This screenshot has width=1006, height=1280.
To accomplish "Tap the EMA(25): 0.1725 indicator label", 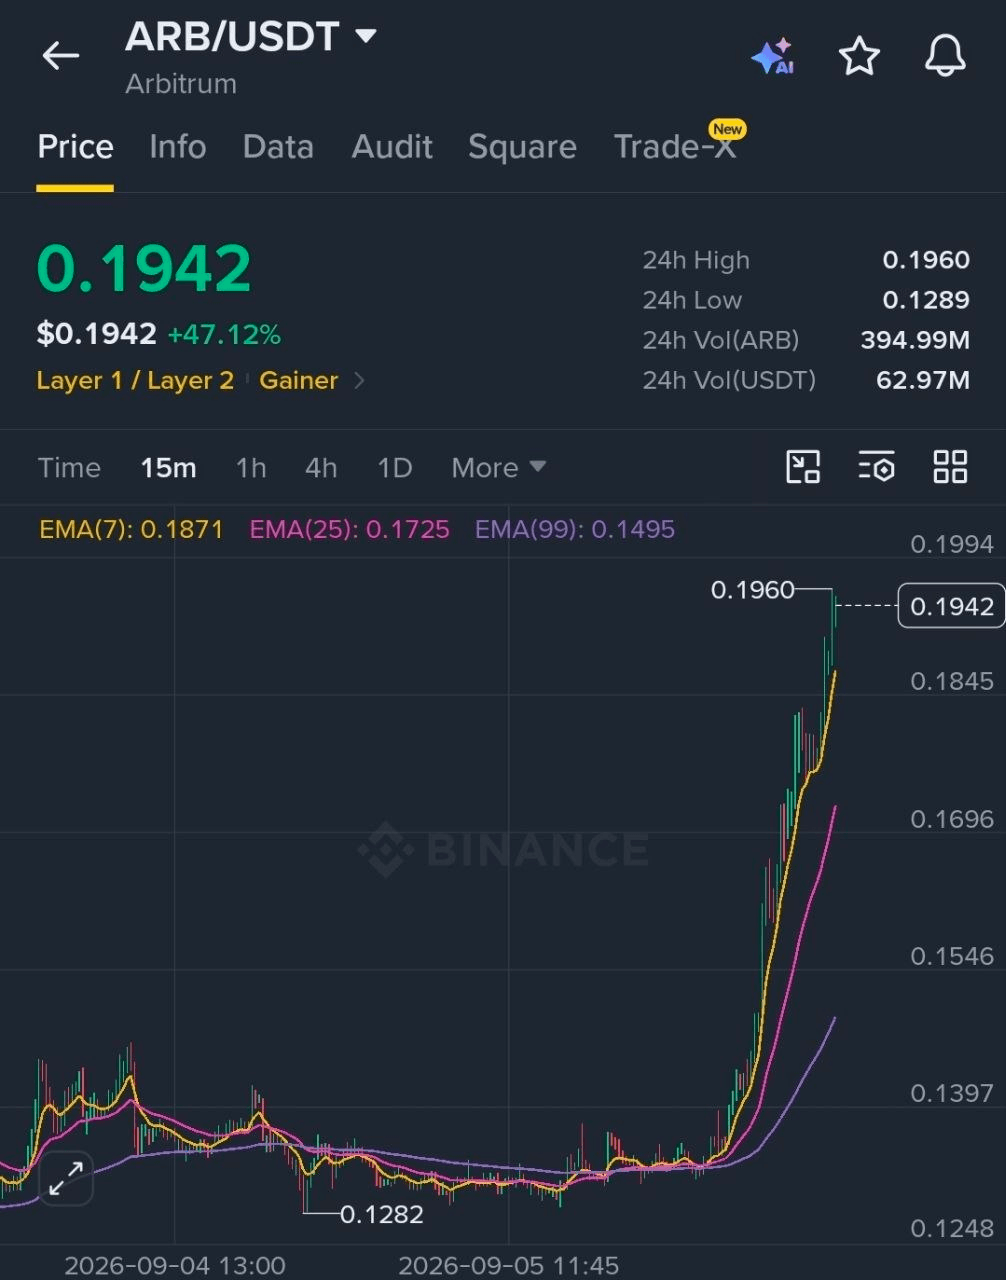I will click(x=349, y=529).
